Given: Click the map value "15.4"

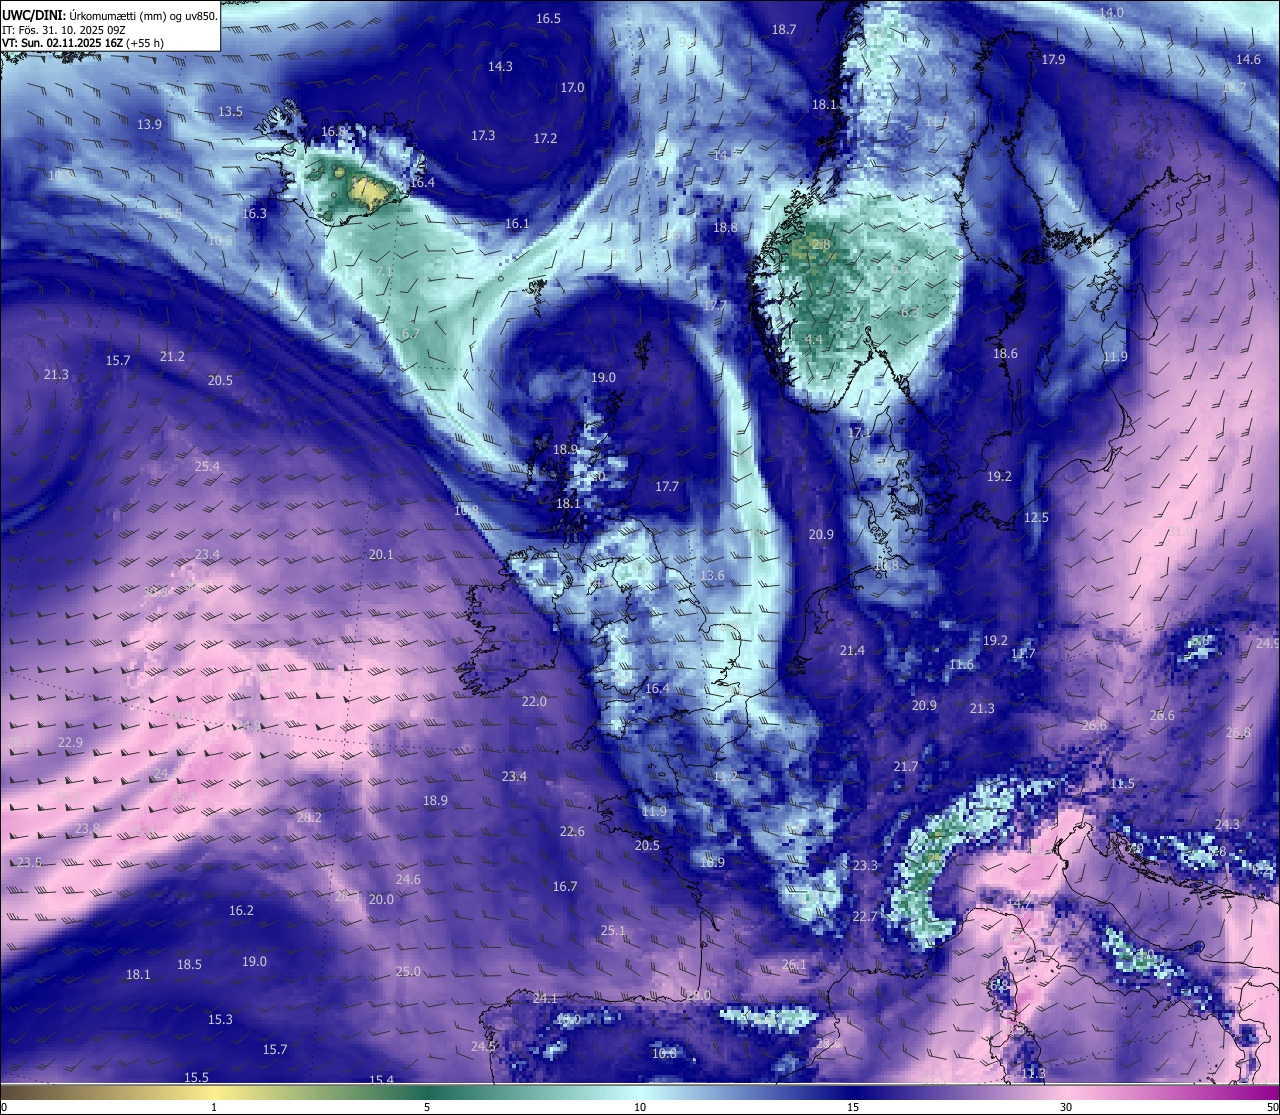Looking at the screenshot, I should tap(381, 1081).
